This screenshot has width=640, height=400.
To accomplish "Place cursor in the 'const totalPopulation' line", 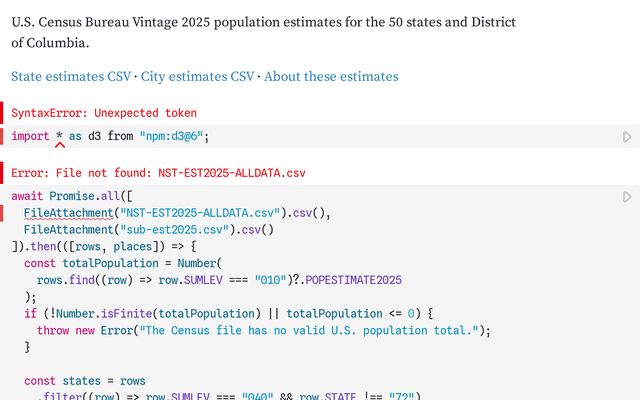I will (123, 263).
